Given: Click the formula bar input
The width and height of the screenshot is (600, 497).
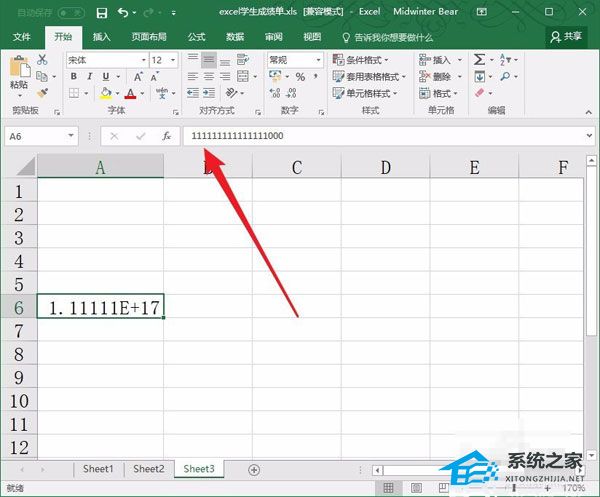Looking at the screenshot, I should (x=384, y=136).
